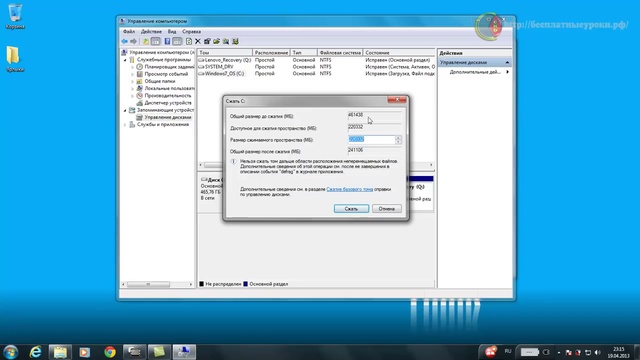Screen dimensions: 640x360
Task: Close the Сжать C: dialog
Action: (x=397, y=100)
